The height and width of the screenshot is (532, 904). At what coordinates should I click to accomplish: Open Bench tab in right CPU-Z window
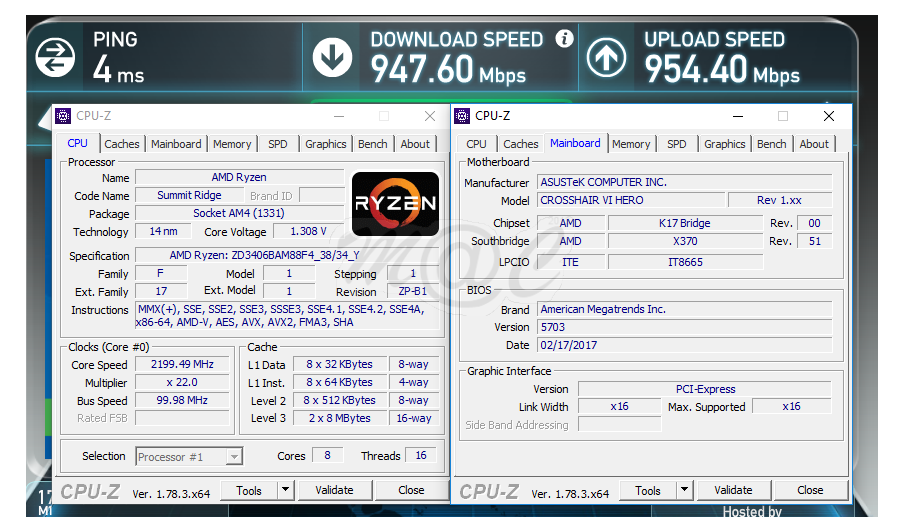click(x=771, y=144)
